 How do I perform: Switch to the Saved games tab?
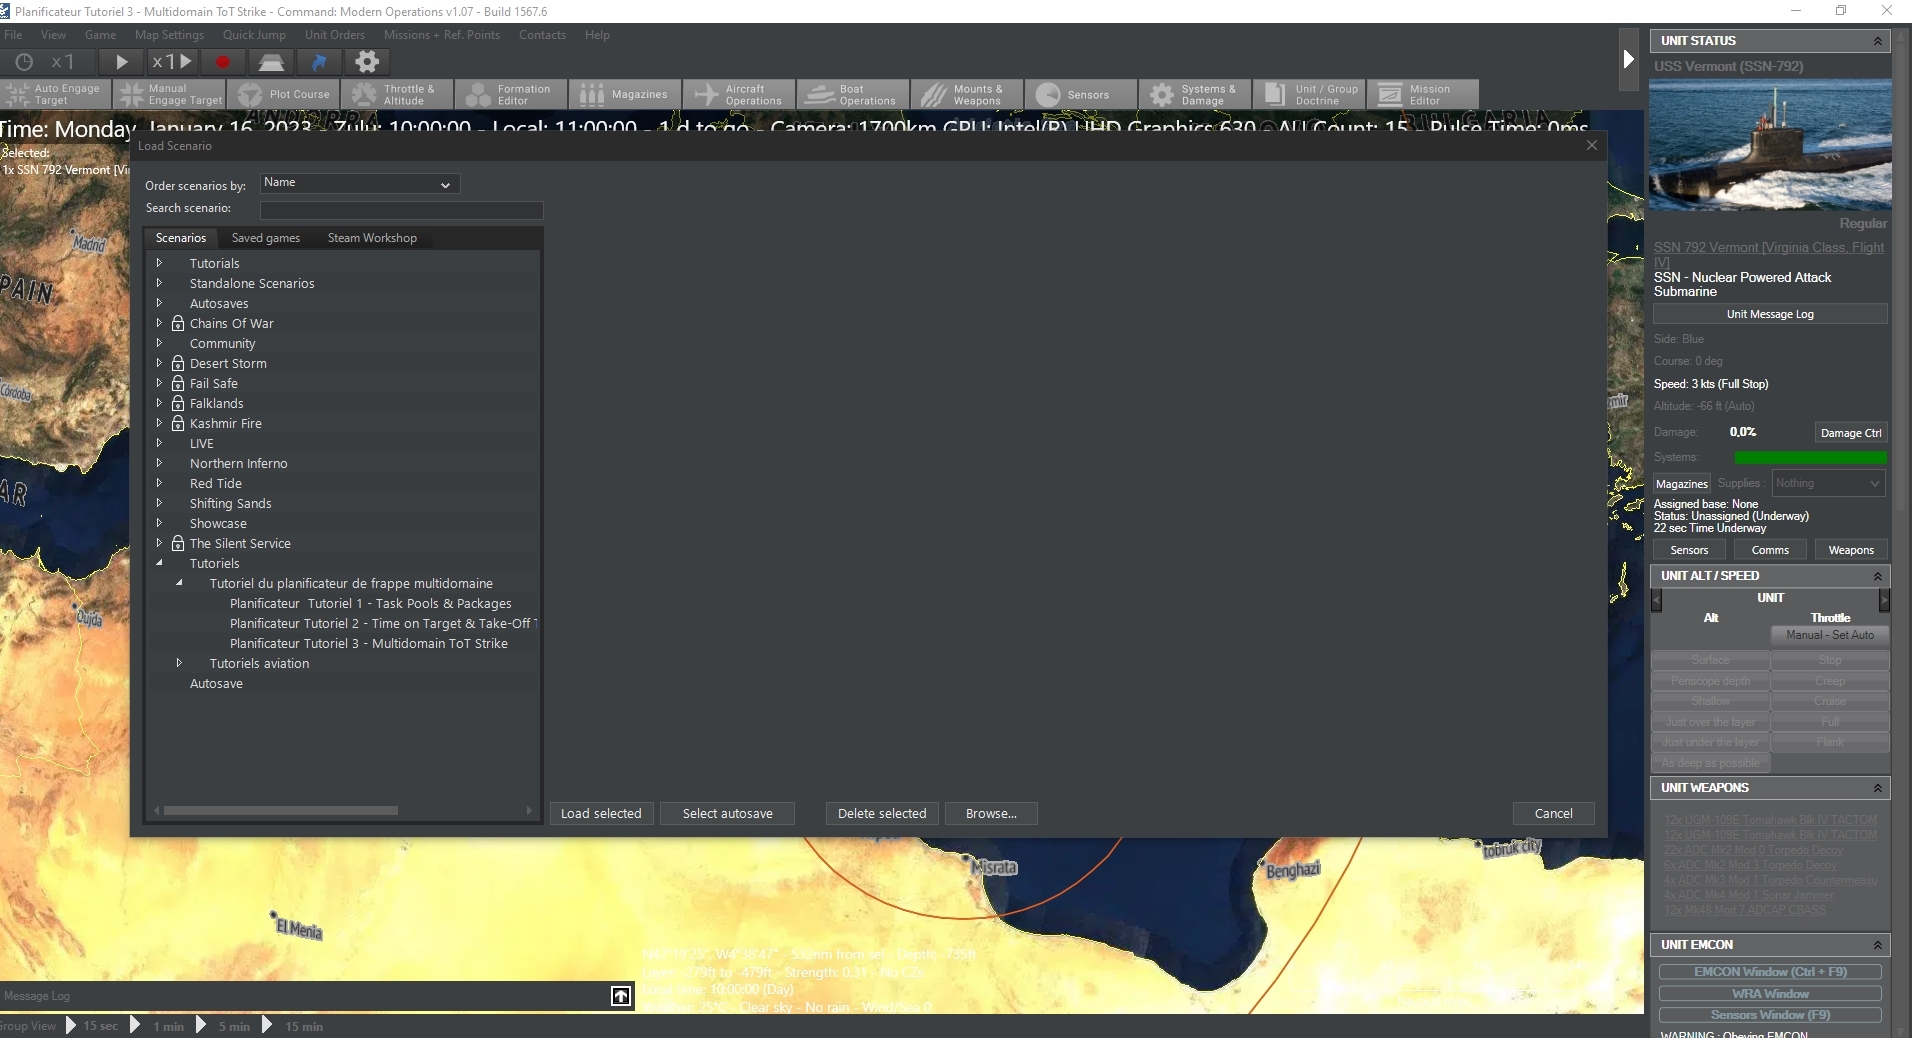266,238
